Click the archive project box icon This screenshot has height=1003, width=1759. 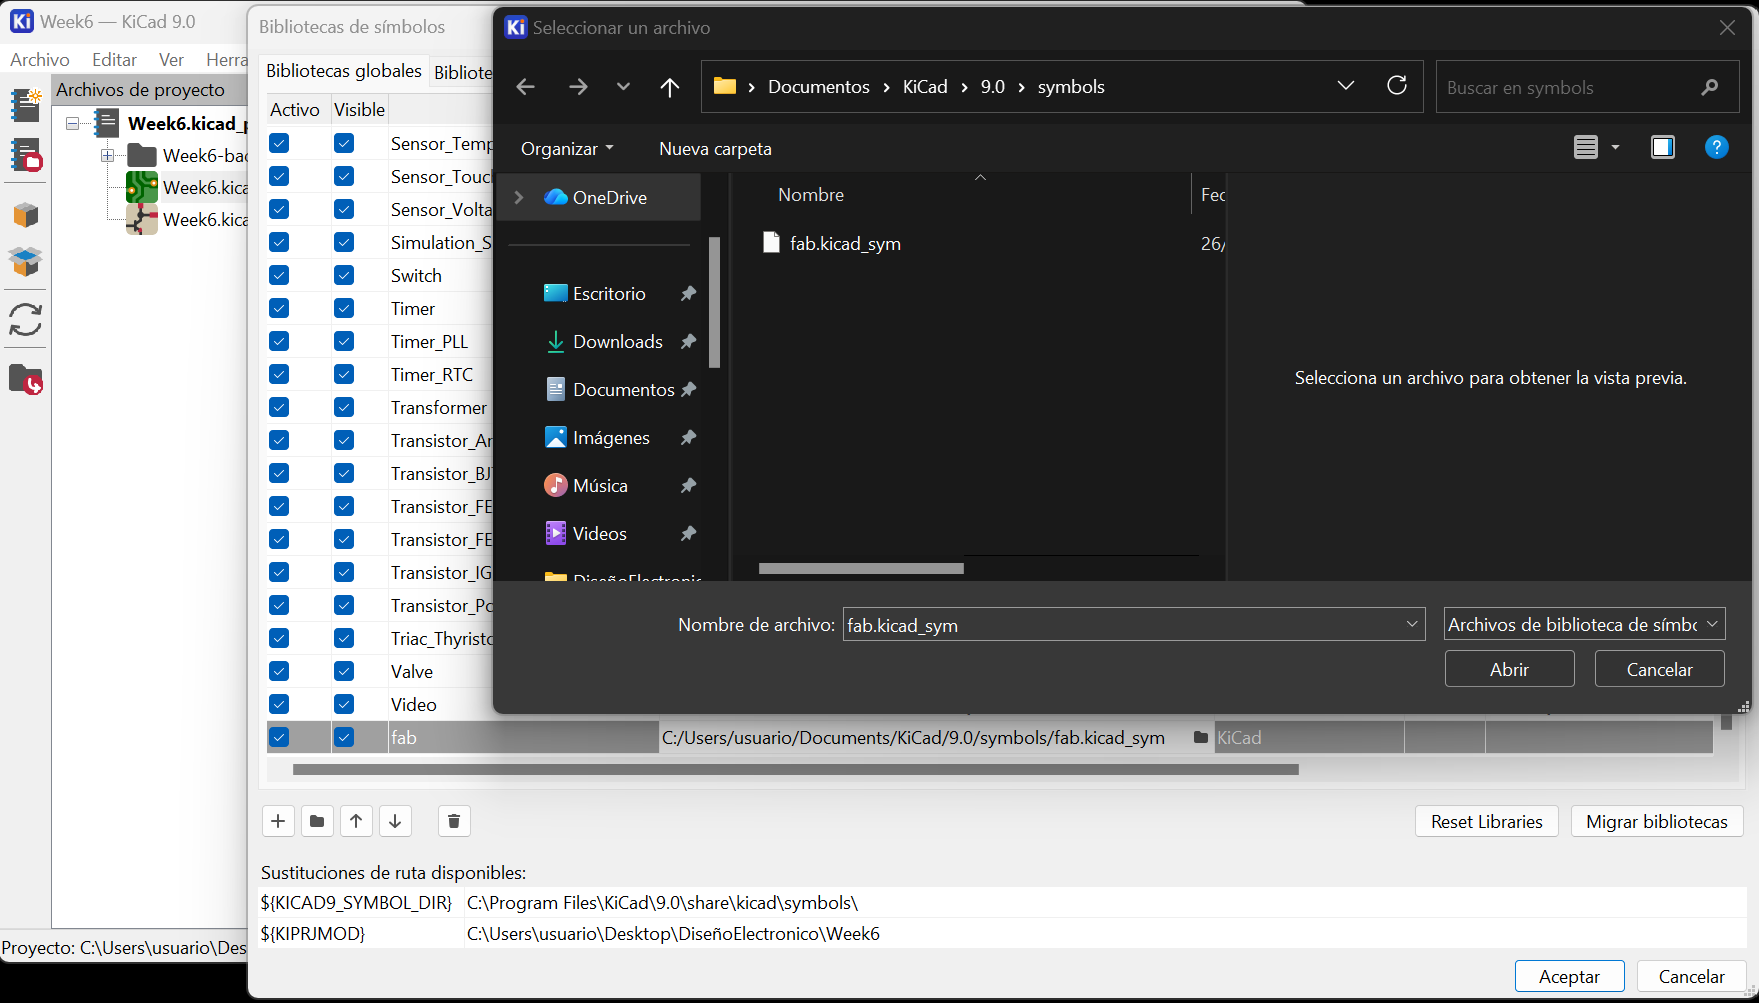coord(25,215)
